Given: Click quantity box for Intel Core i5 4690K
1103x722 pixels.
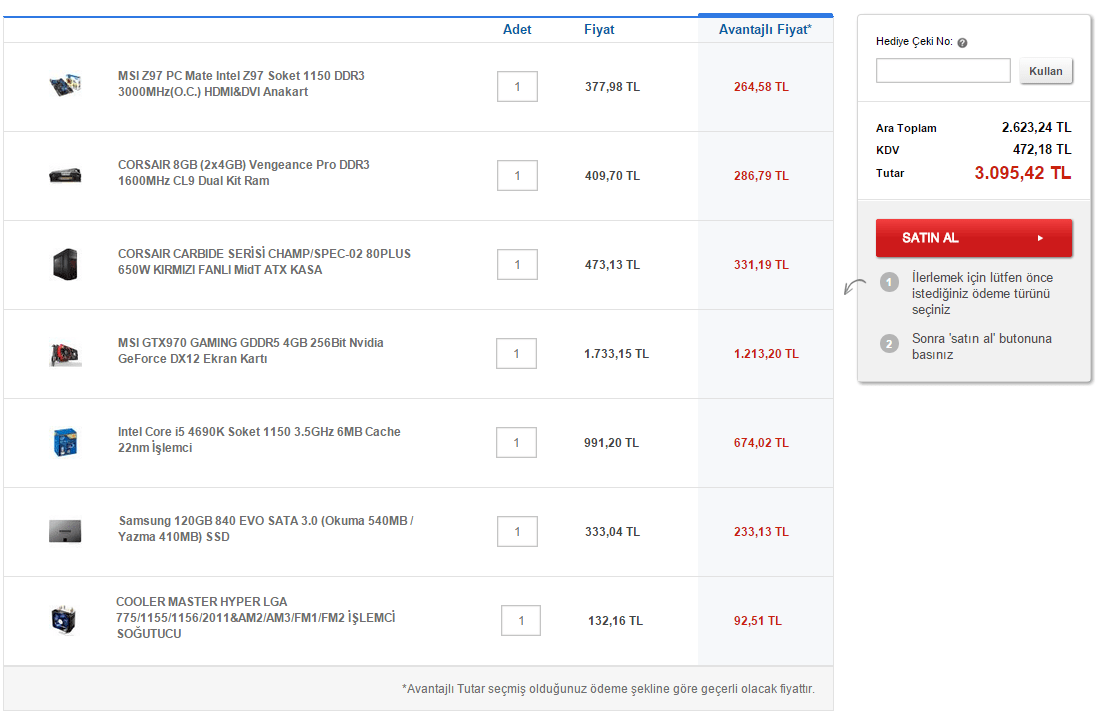Looking at the screenshot, I should coord(516,442).
